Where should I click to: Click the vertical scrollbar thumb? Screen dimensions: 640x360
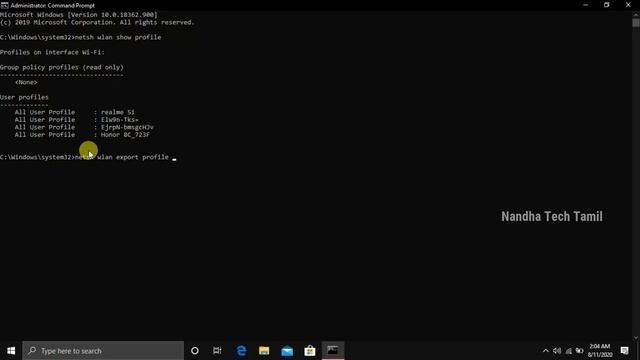click(x=636, y=22)
